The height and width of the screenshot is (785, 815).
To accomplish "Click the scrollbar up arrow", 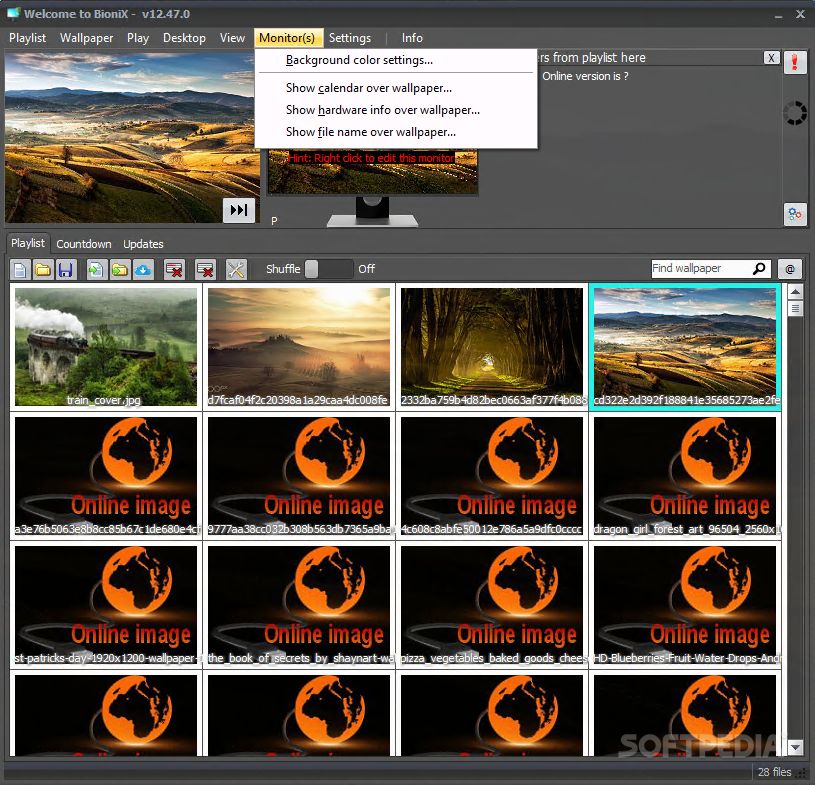I will point(795,292).
